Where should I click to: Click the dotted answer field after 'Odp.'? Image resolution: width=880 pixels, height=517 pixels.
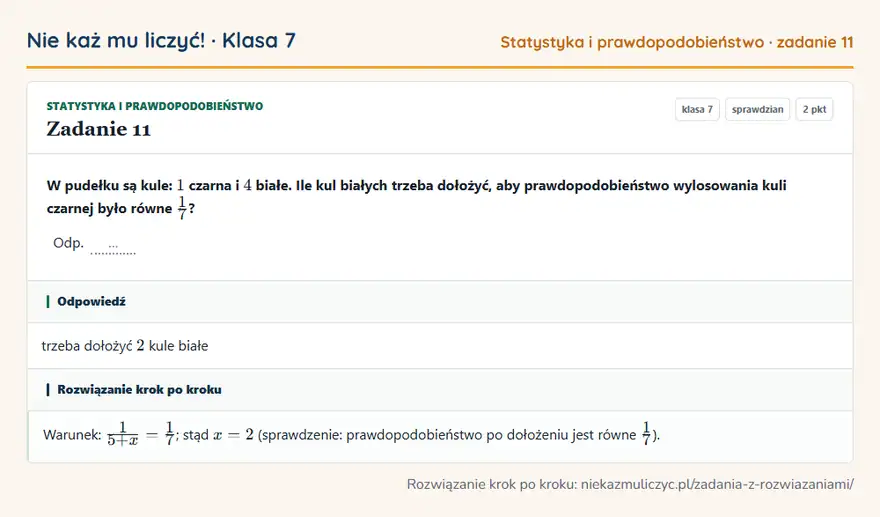click(x=113, y=246)
